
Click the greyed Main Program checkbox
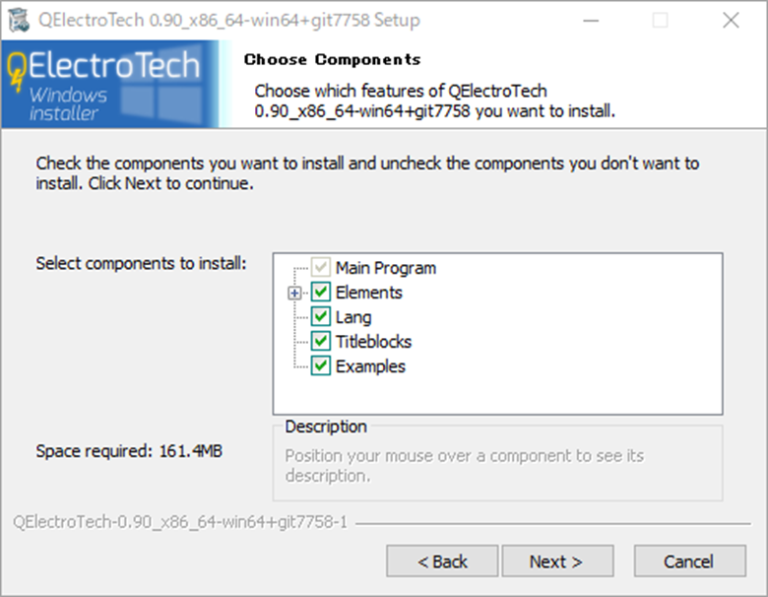point(321,268)
